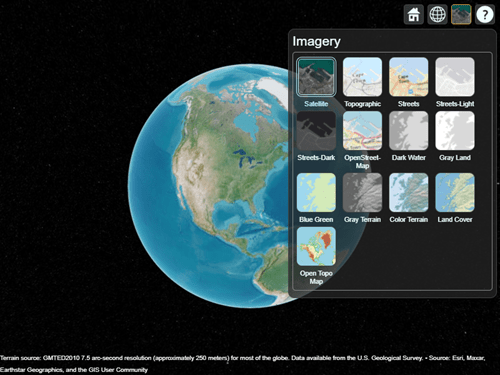The height and width of the screenshot is (375, 500).
Task: Choose the OpenStreetMap basemap thumbnail
Action: pos(362,131)
